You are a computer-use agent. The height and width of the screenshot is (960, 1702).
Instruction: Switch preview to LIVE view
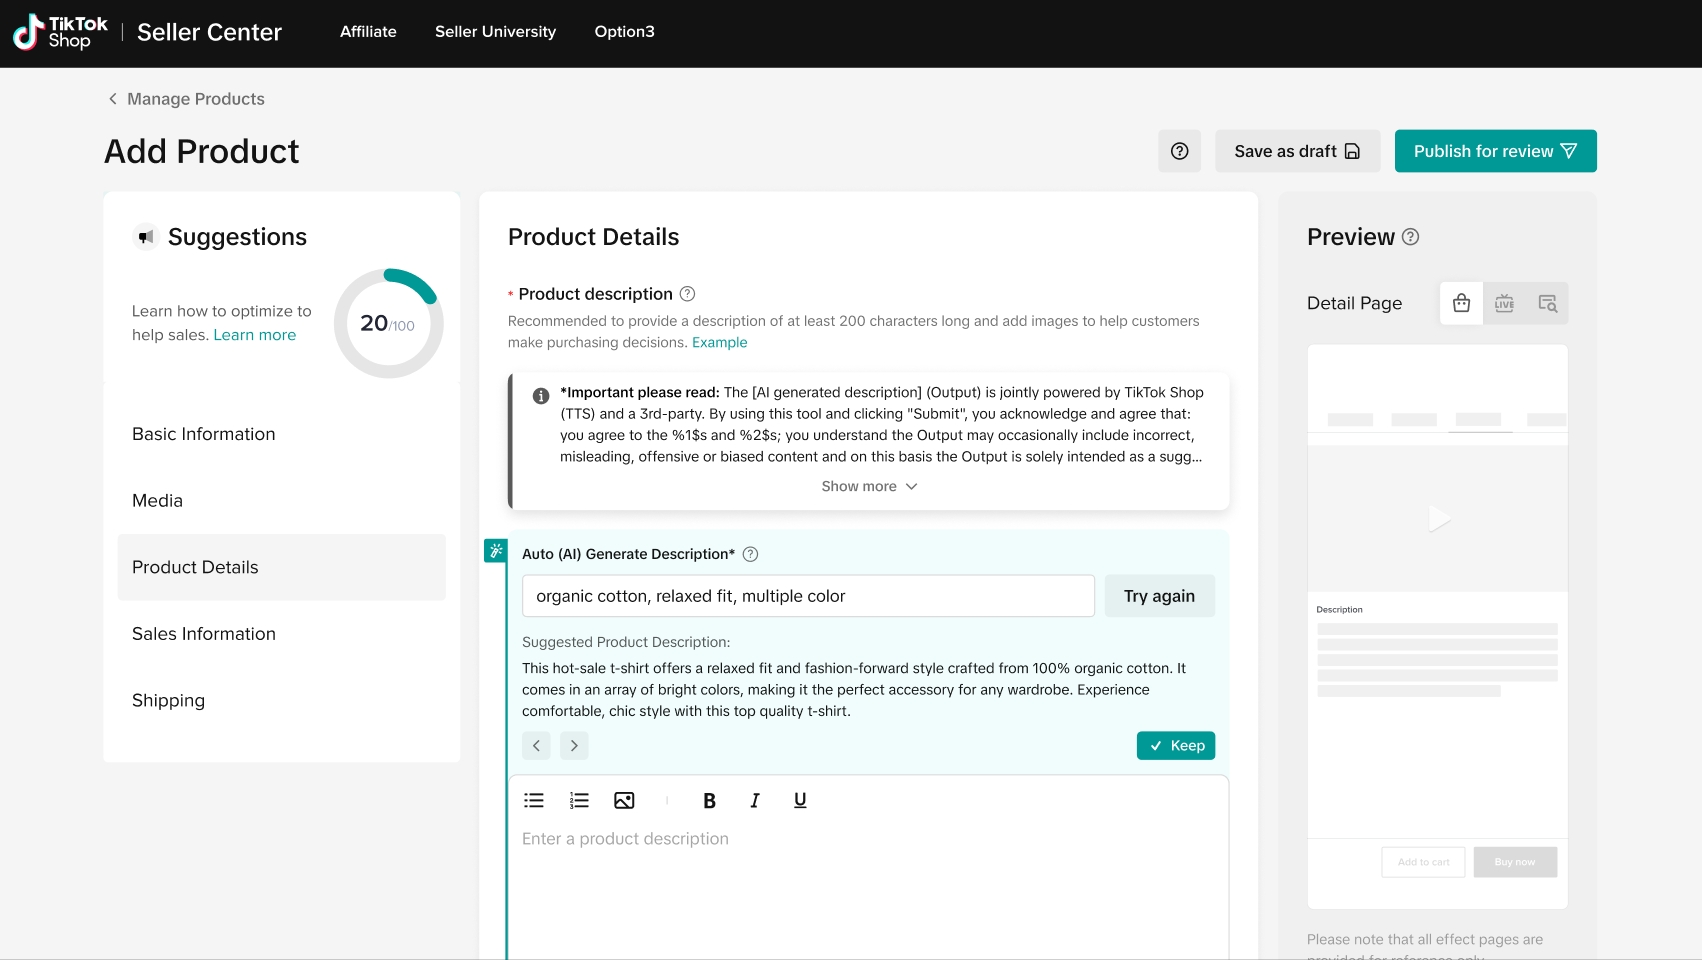[1504, 303]
